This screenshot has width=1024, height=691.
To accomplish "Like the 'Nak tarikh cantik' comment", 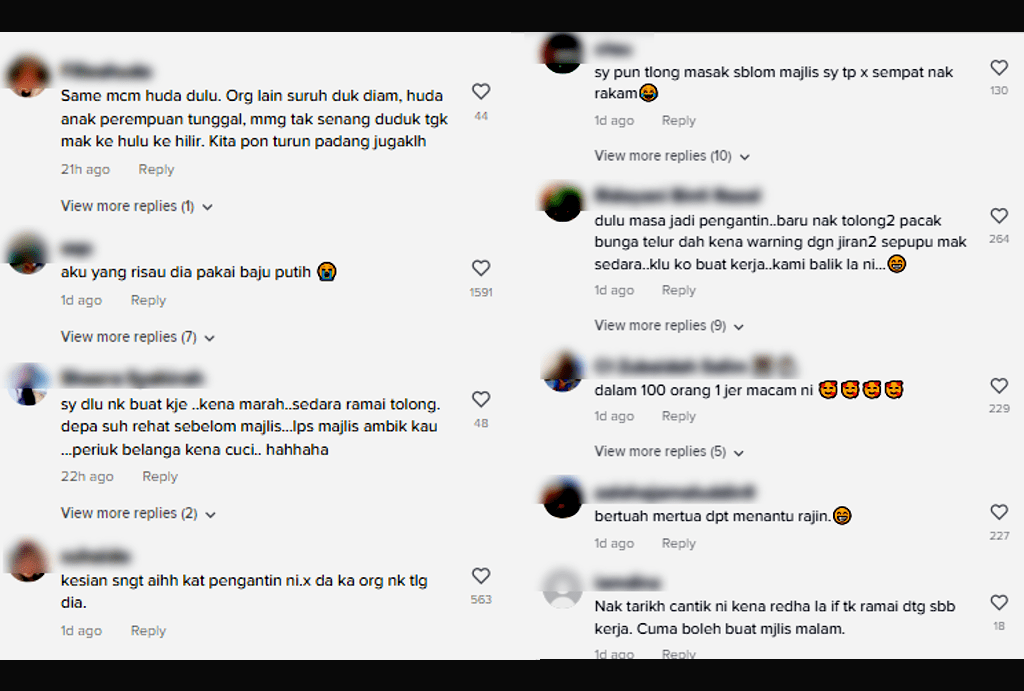I will point(999,602).
